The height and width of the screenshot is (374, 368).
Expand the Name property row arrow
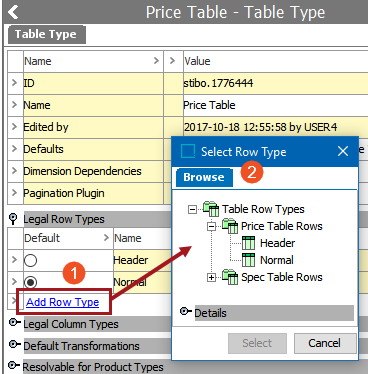tap(15, 105)
